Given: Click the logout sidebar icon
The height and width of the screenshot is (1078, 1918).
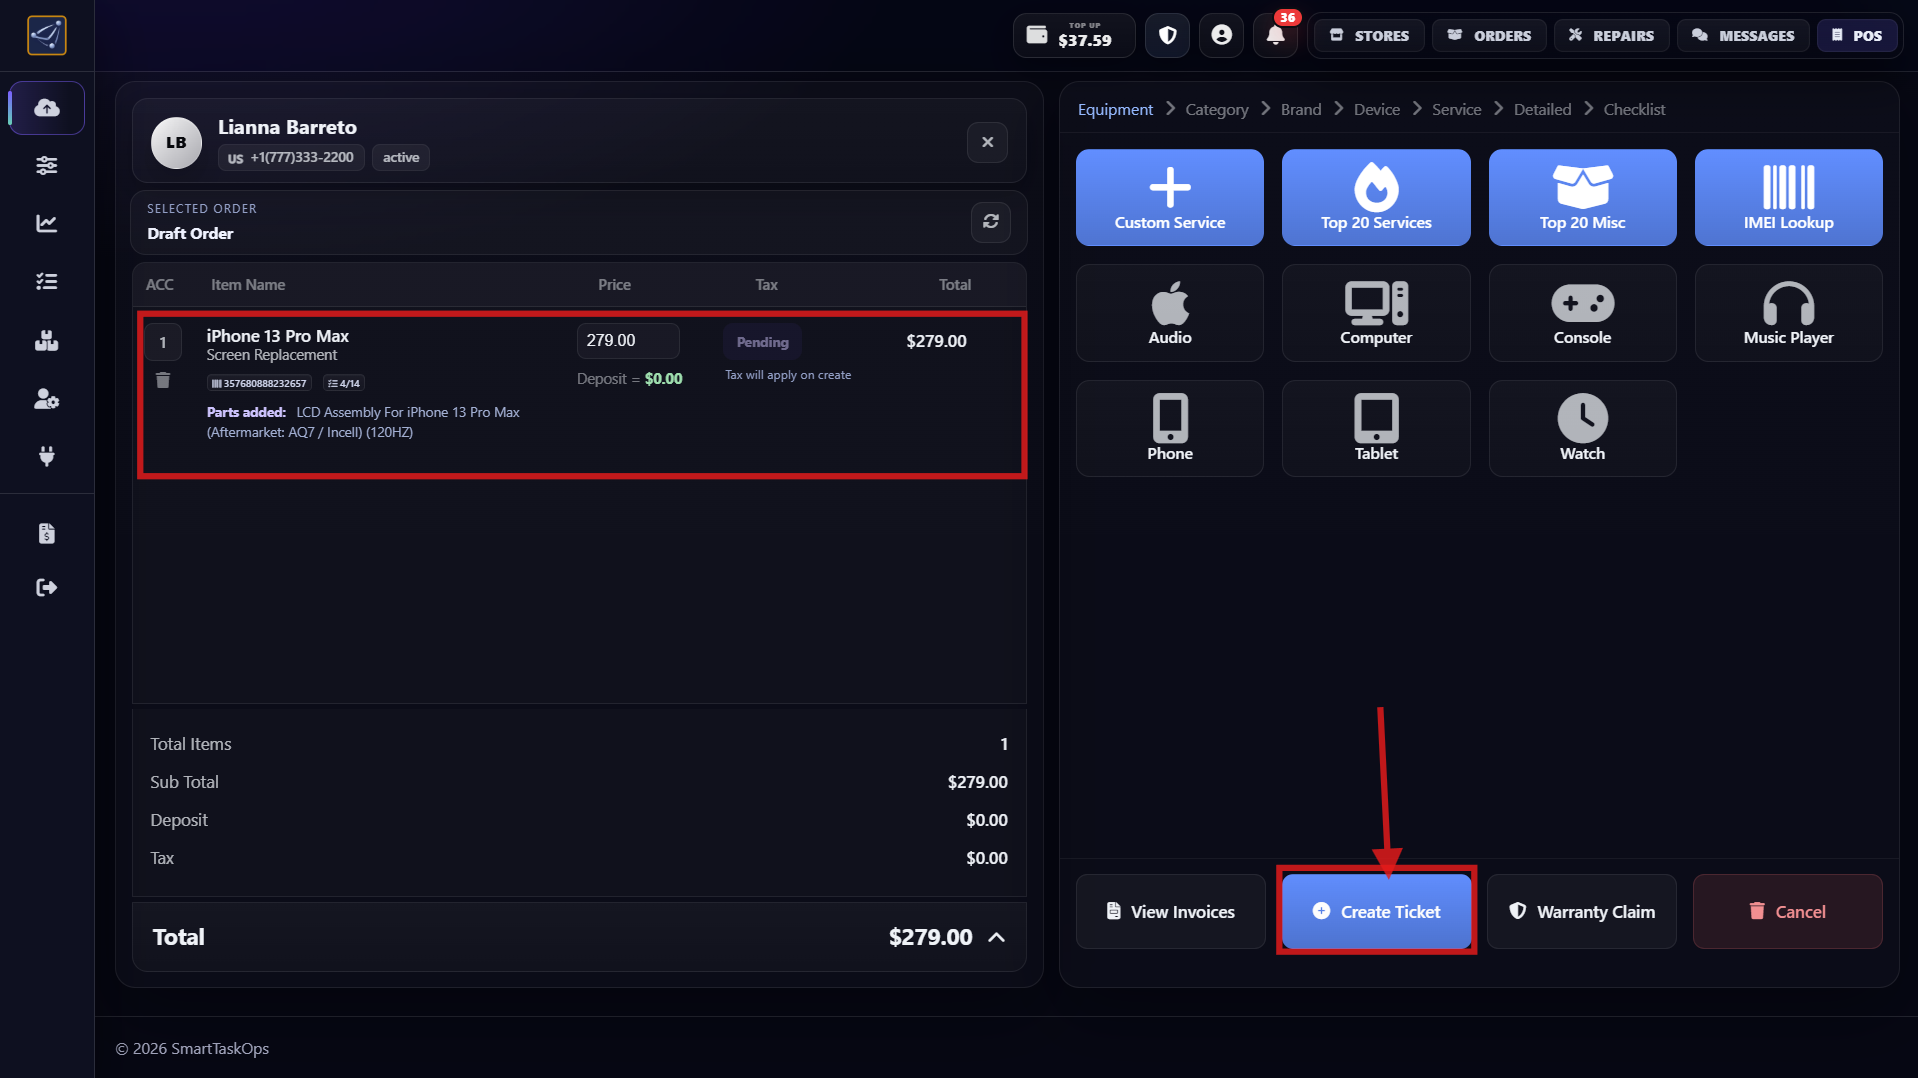Looking at the screenshot, I should 47,588.
